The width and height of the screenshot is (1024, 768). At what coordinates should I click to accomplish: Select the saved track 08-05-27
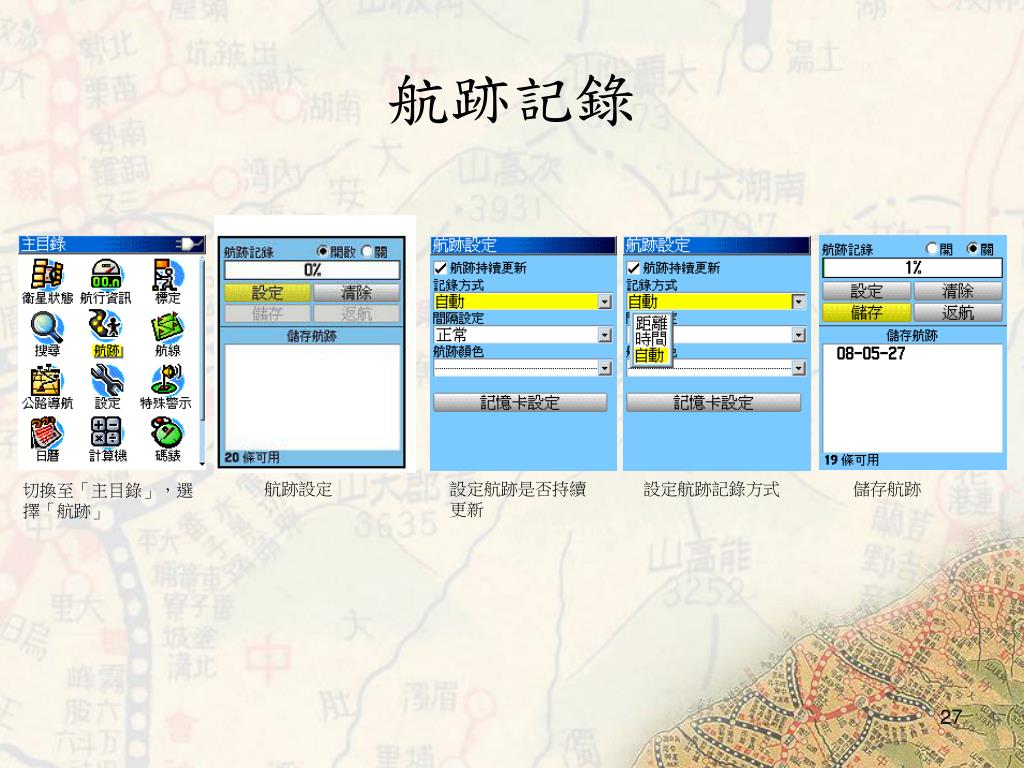click(x=871, y=353)
